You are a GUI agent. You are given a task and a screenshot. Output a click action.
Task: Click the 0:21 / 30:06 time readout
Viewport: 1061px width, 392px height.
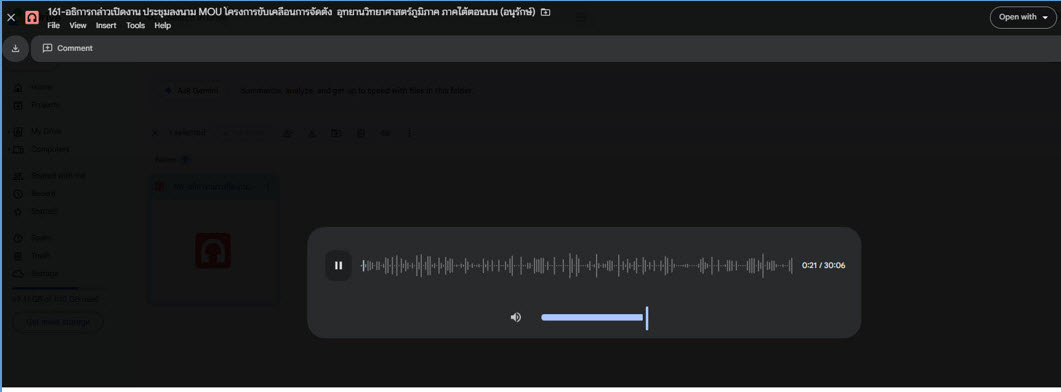click(x=823, y=265)
